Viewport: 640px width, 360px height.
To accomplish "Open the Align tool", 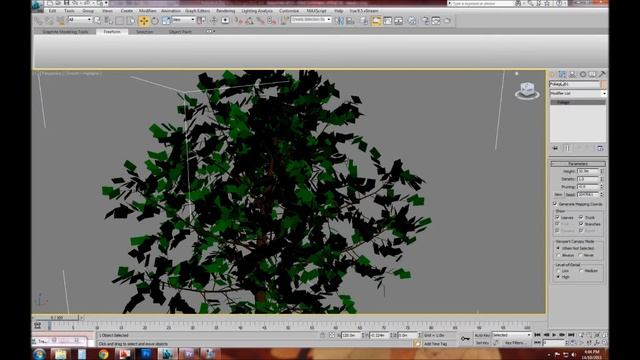I will click(x=351, y=20).
